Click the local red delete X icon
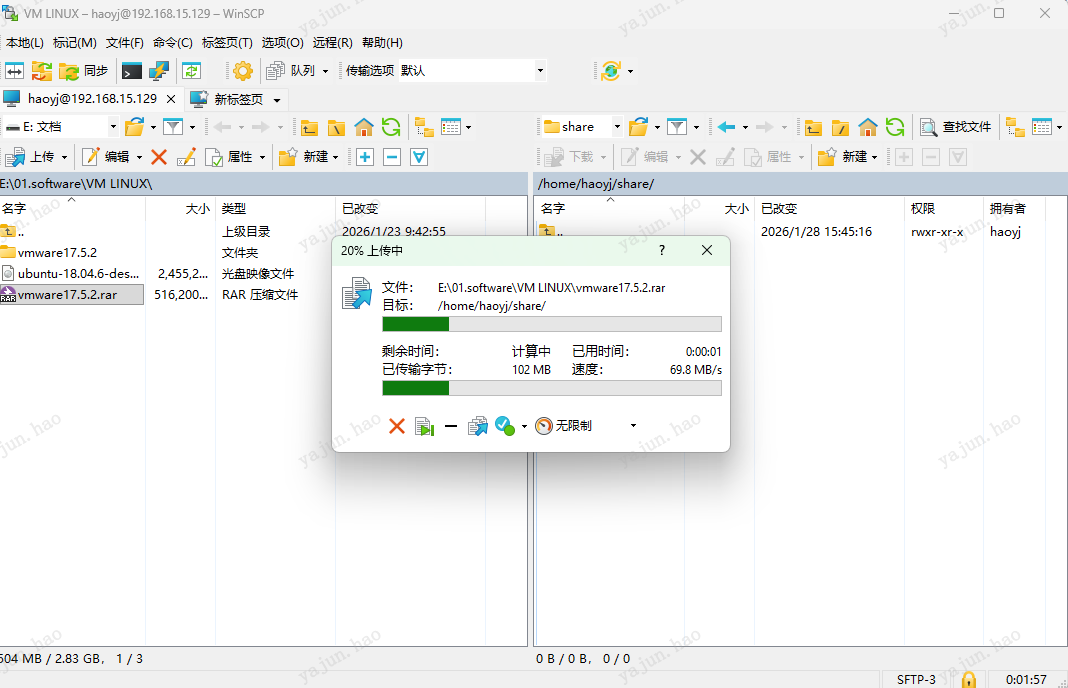Image resolution: width=1068 pixels, height=688 pixels. coord(159,157)
